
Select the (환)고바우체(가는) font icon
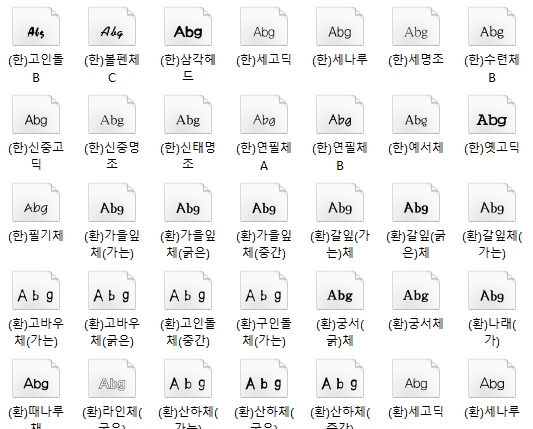coord(36,291)
